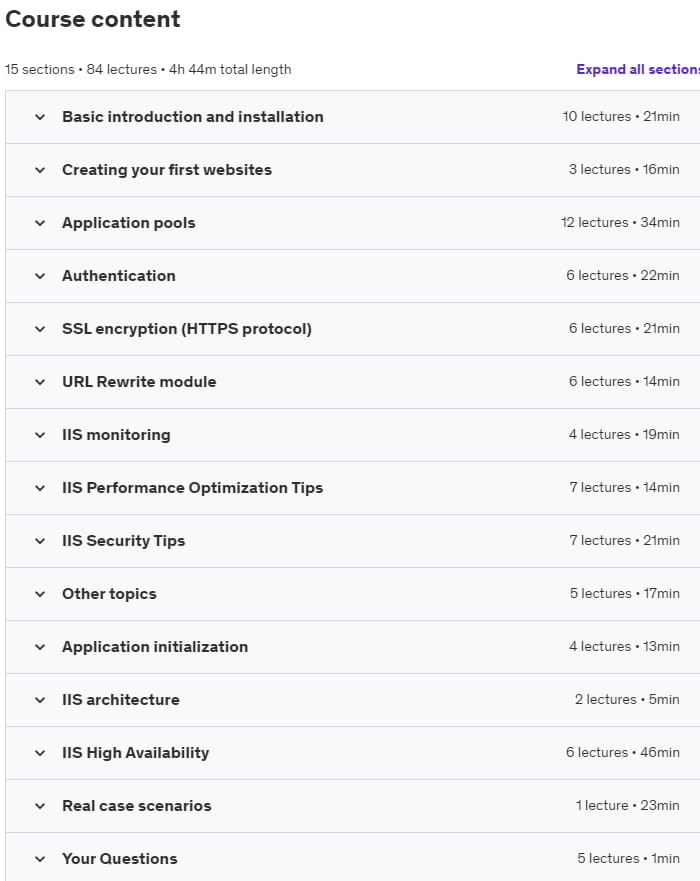Expand chevron beside URL Rewrite module

click(x=40, y=382)
